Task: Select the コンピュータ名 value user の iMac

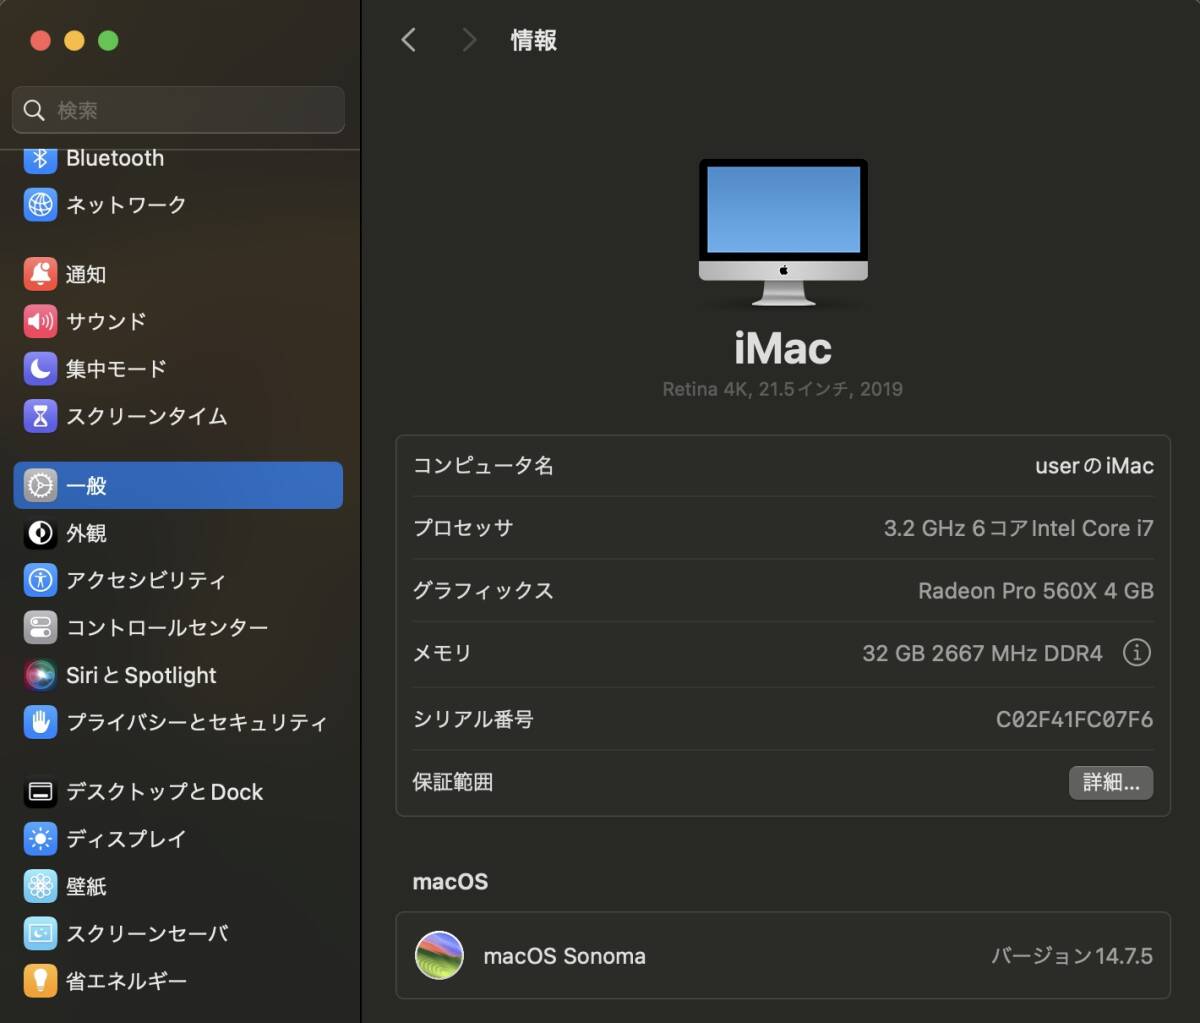Action: 1094,466
